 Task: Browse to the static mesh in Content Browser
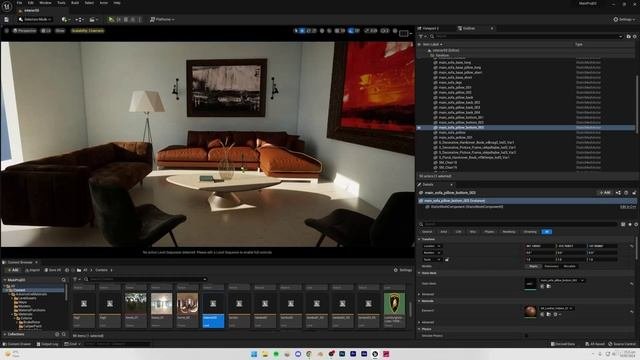[548, 287]
